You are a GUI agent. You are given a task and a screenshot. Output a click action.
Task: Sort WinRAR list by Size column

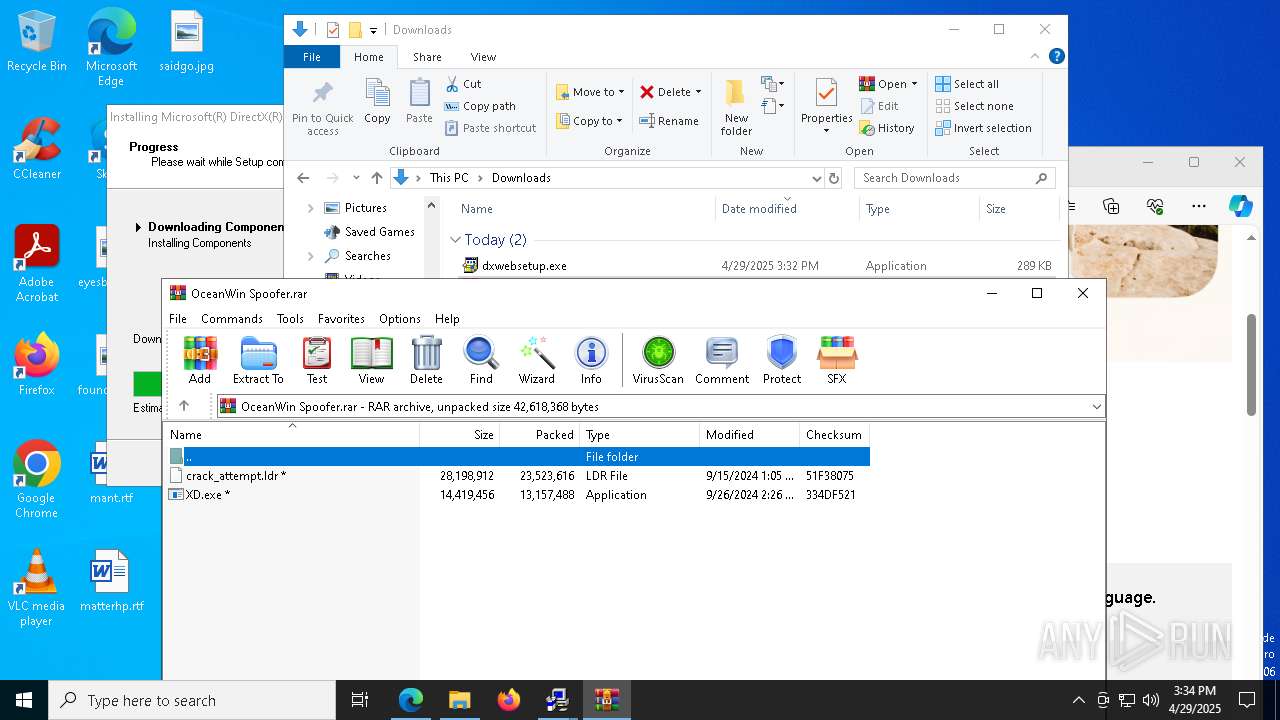tap(460, 435)
